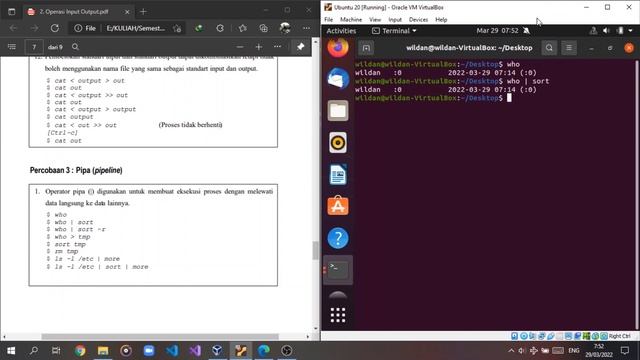Zoom out the PDF document
Image resolution: width=640 pixels, height=360 pixels.
[240, 47]
